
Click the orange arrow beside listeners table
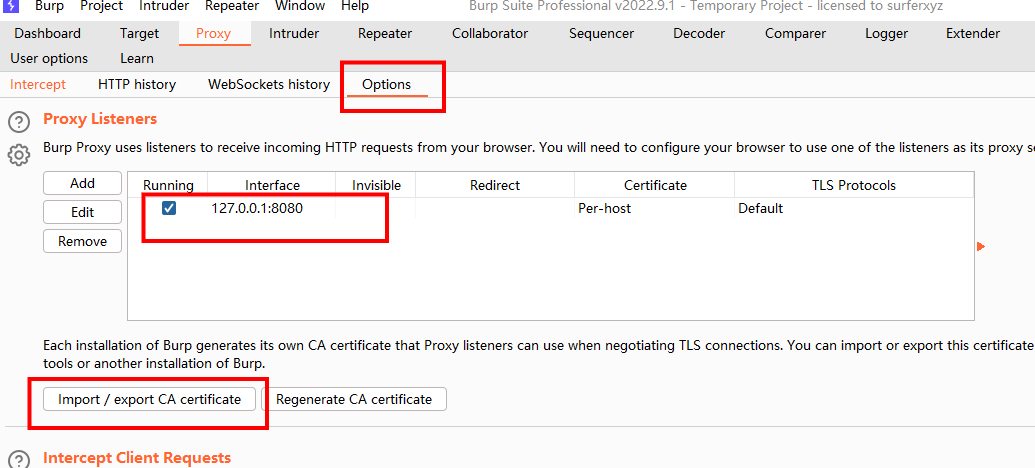click(x=981, y=247)
